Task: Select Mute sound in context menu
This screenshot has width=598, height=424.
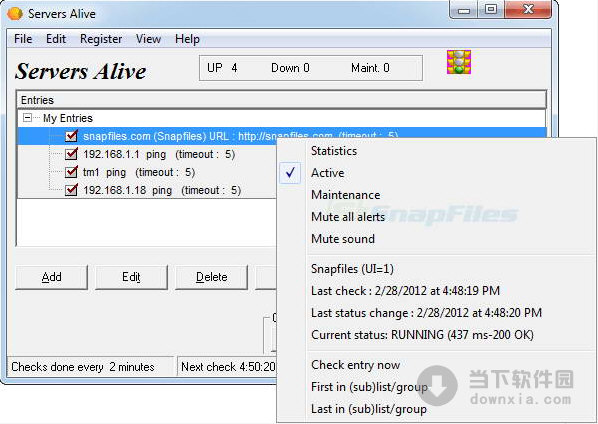Action: pos(437,239)
